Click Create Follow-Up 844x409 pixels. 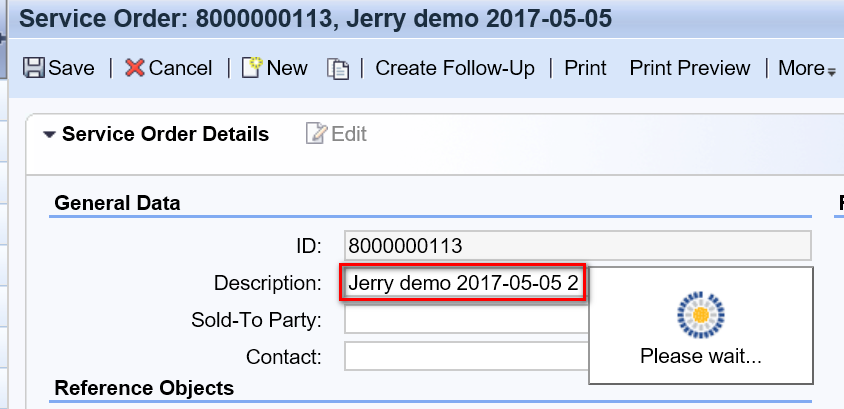455,68
